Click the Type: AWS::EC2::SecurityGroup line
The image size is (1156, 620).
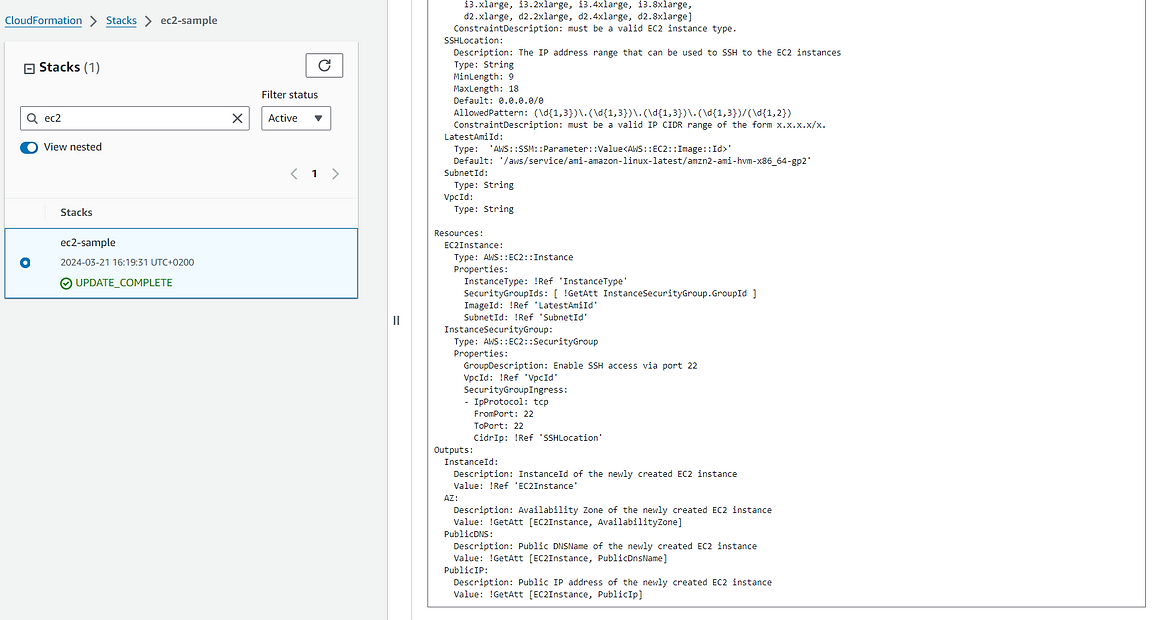tap(526, 341)
